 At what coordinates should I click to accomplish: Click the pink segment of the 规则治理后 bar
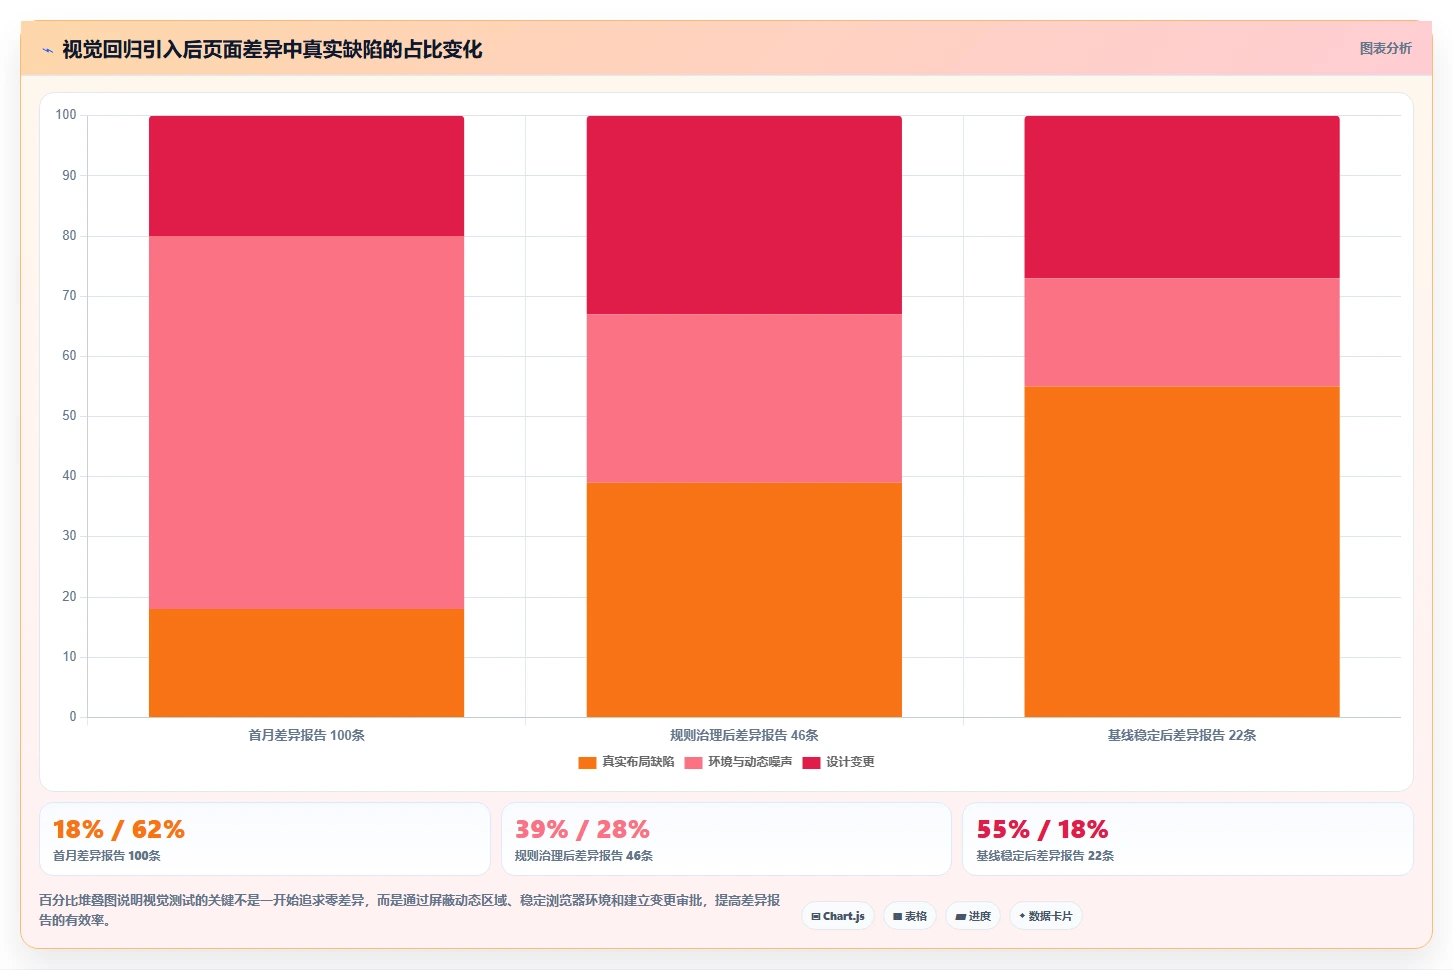744,398
